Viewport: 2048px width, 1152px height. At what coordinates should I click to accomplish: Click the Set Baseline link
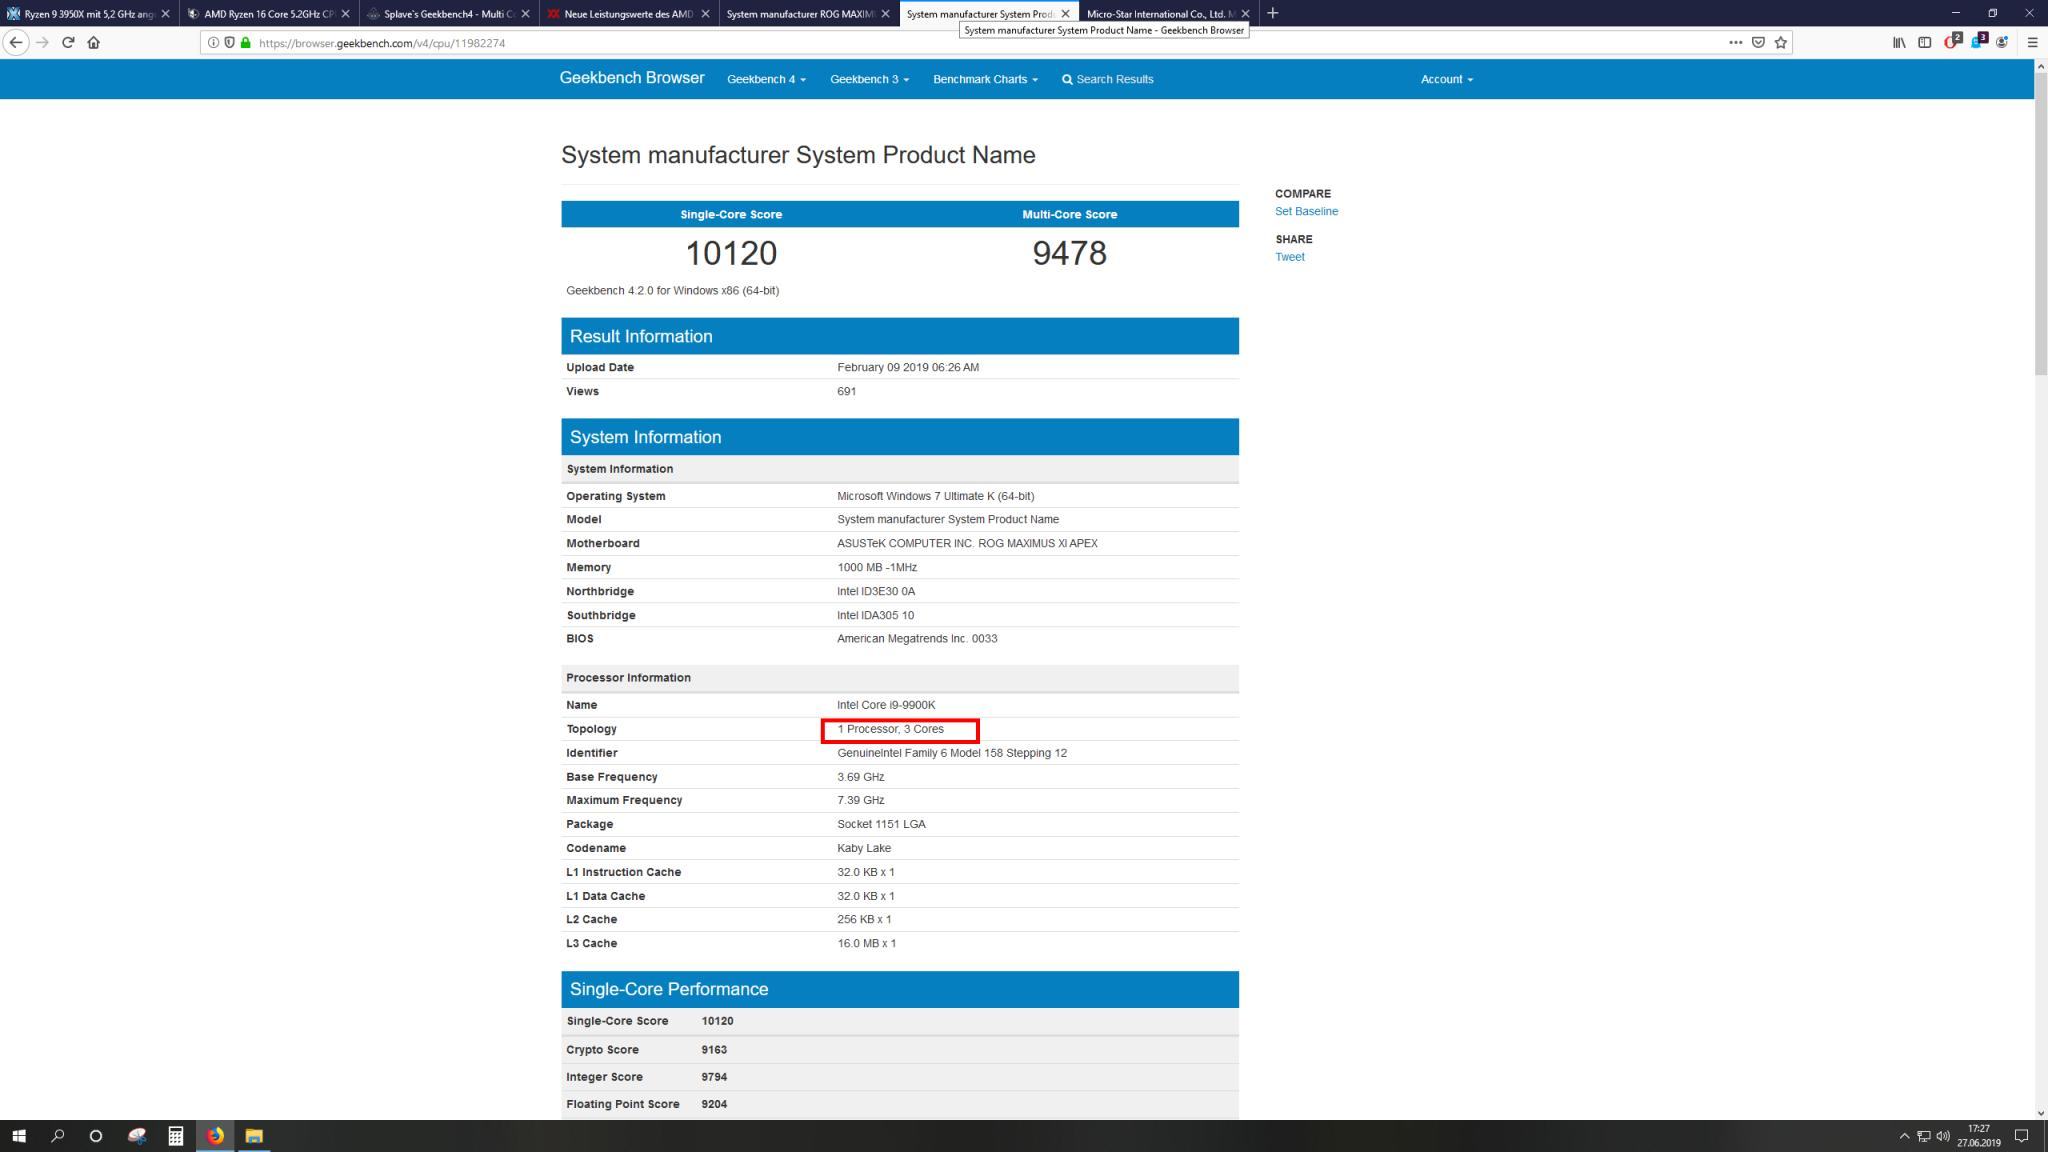[1306, 211]
